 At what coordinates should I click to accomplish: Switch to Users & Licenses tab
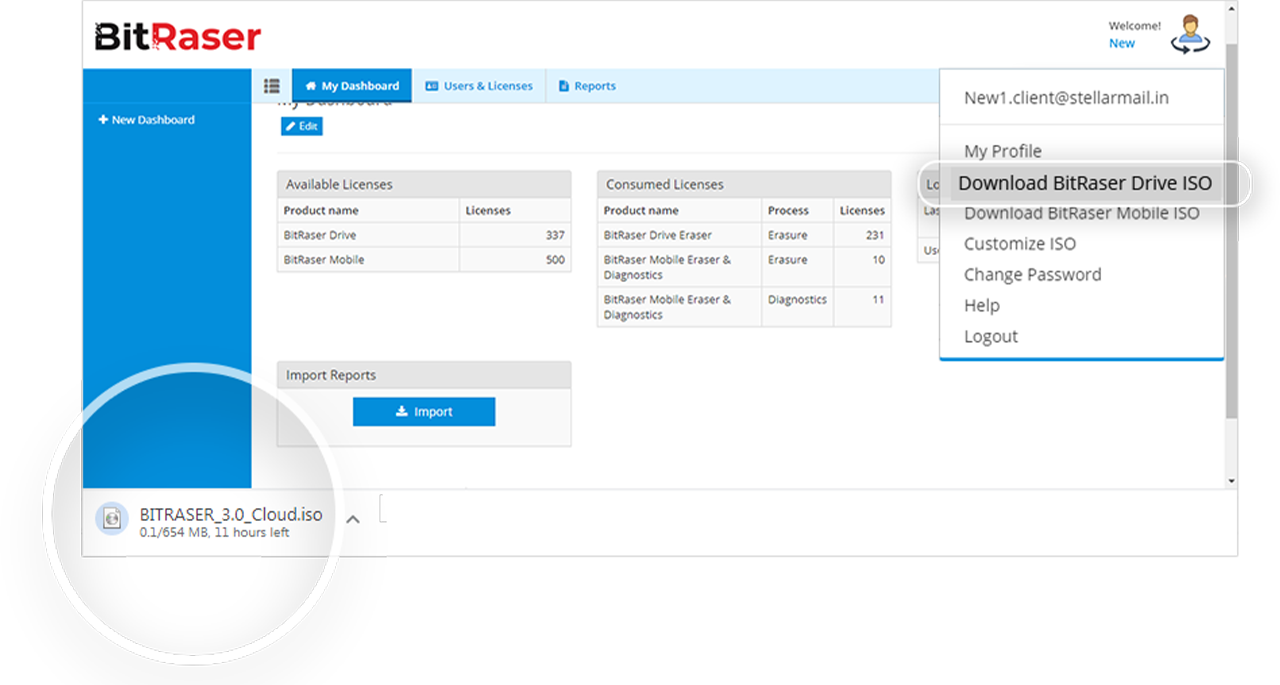[478, 86]
